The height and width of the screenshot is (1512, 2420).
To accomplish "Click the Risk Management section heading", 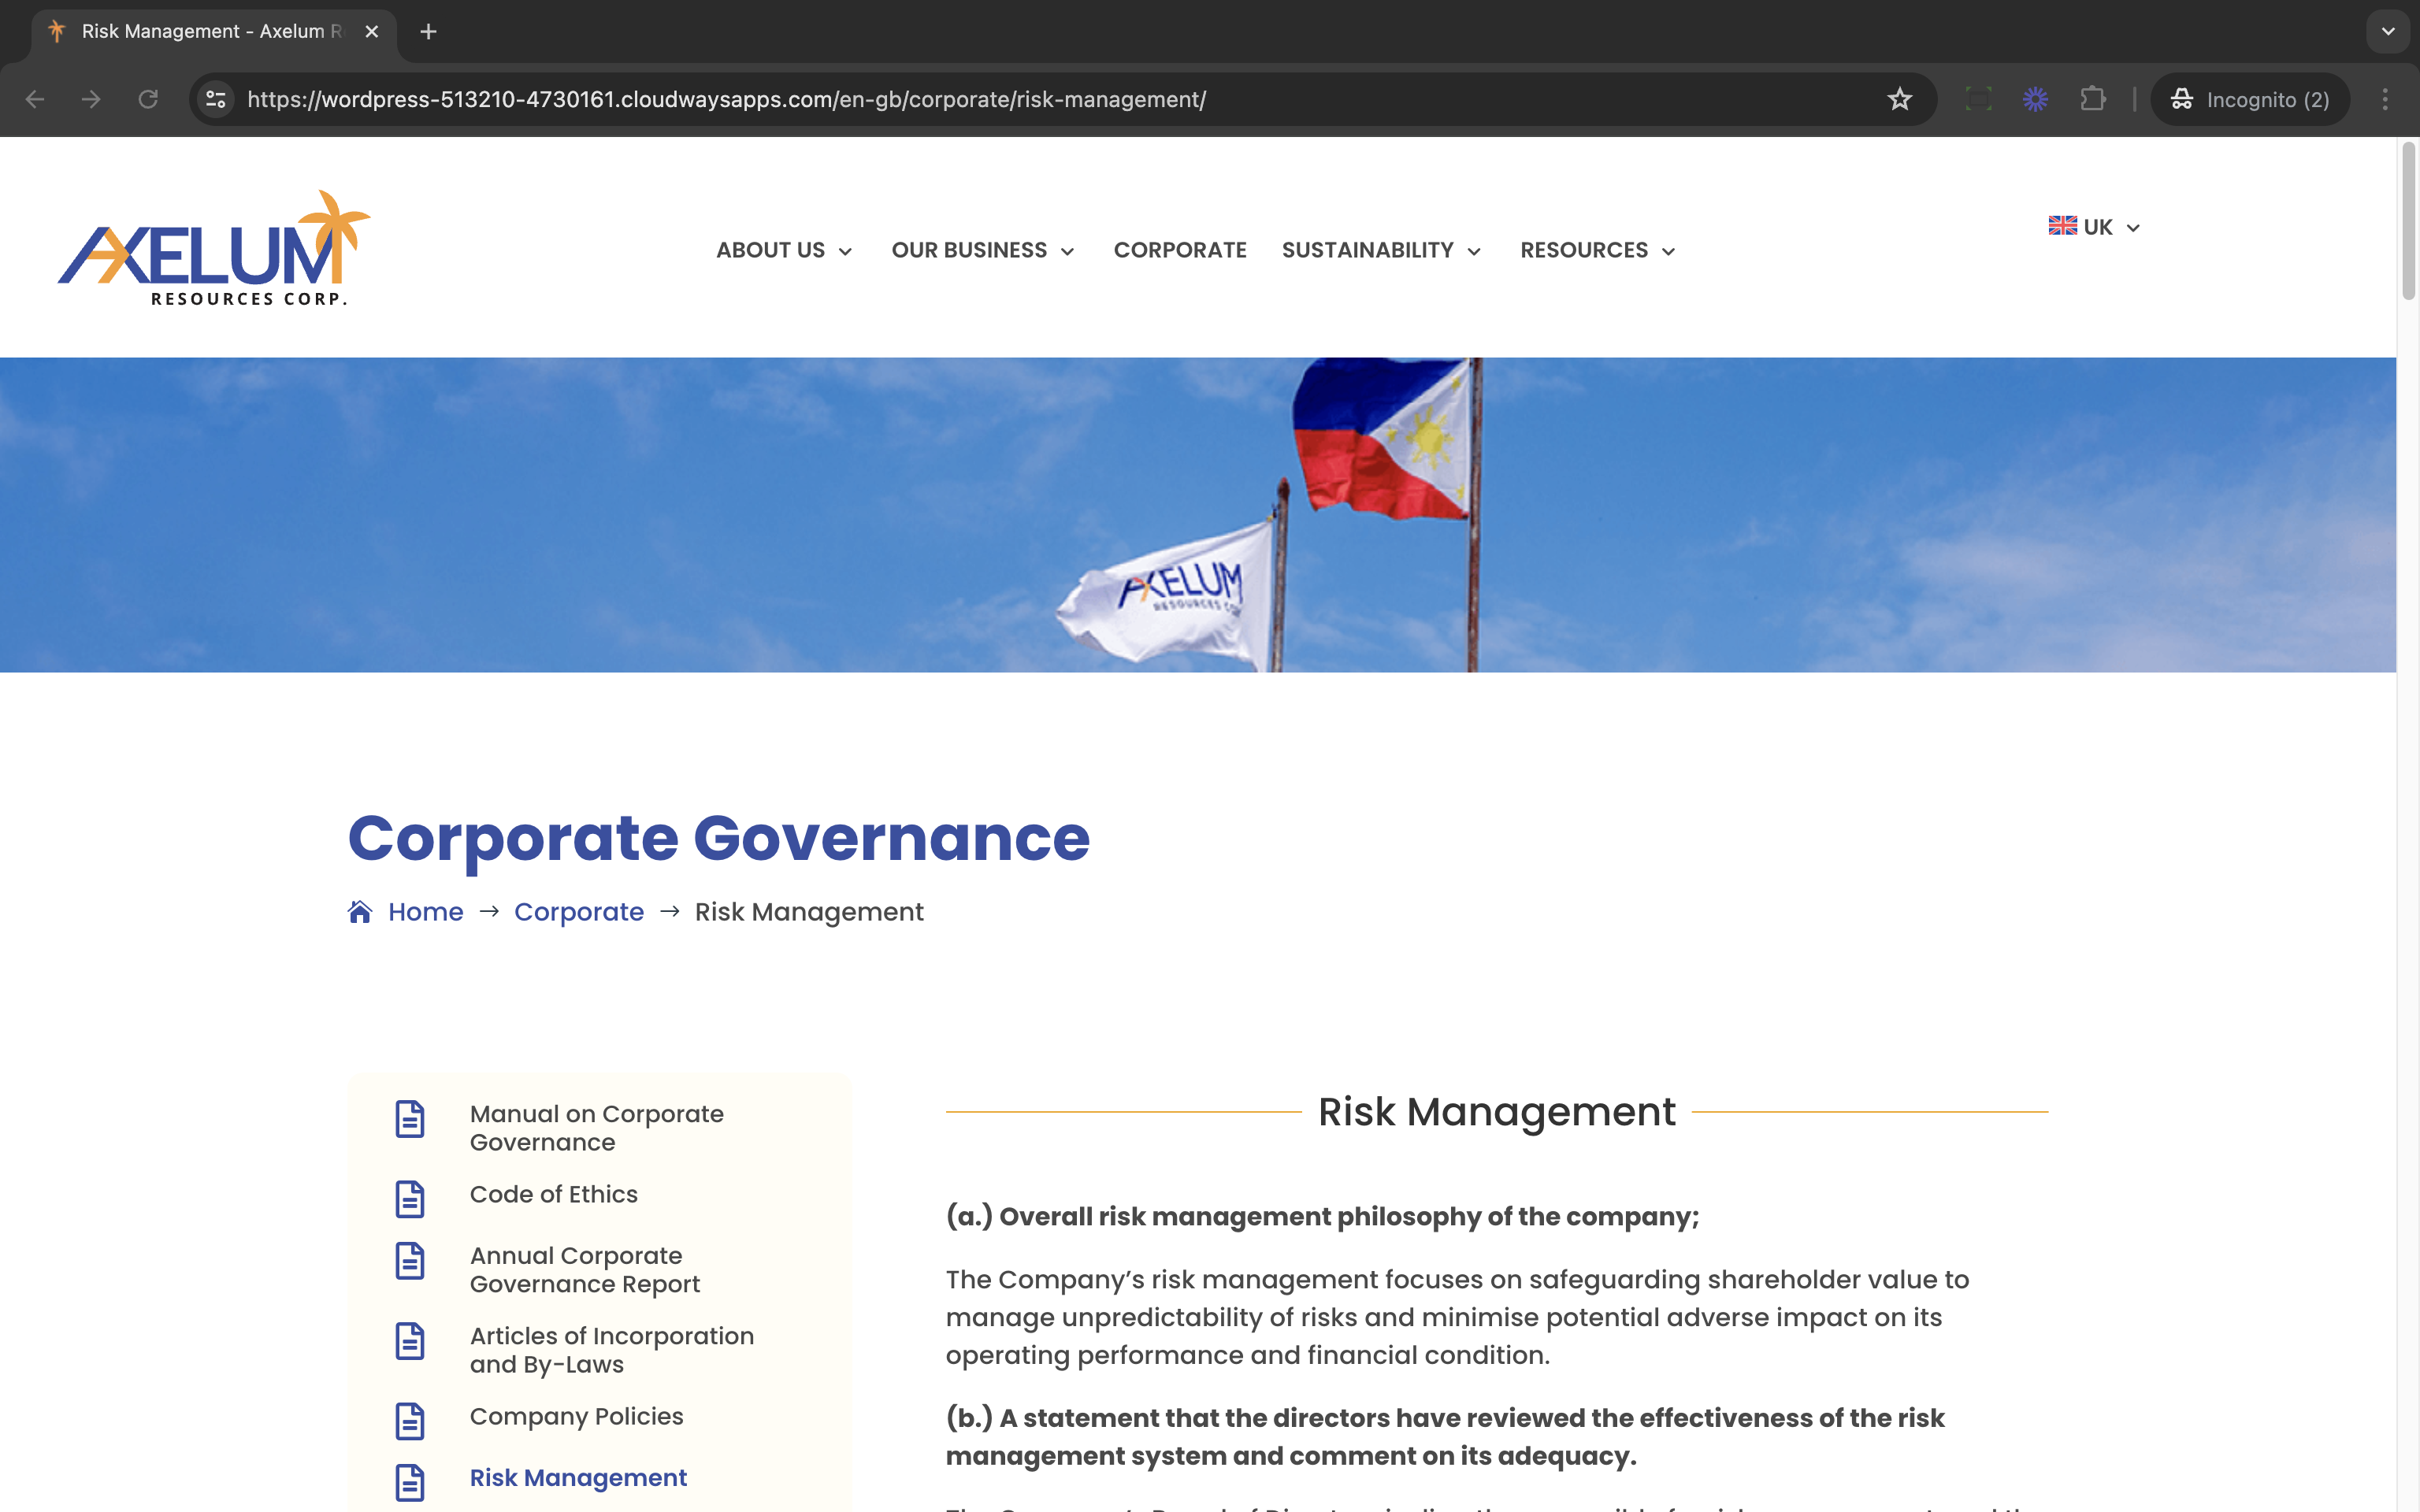I will 1496,1112.
